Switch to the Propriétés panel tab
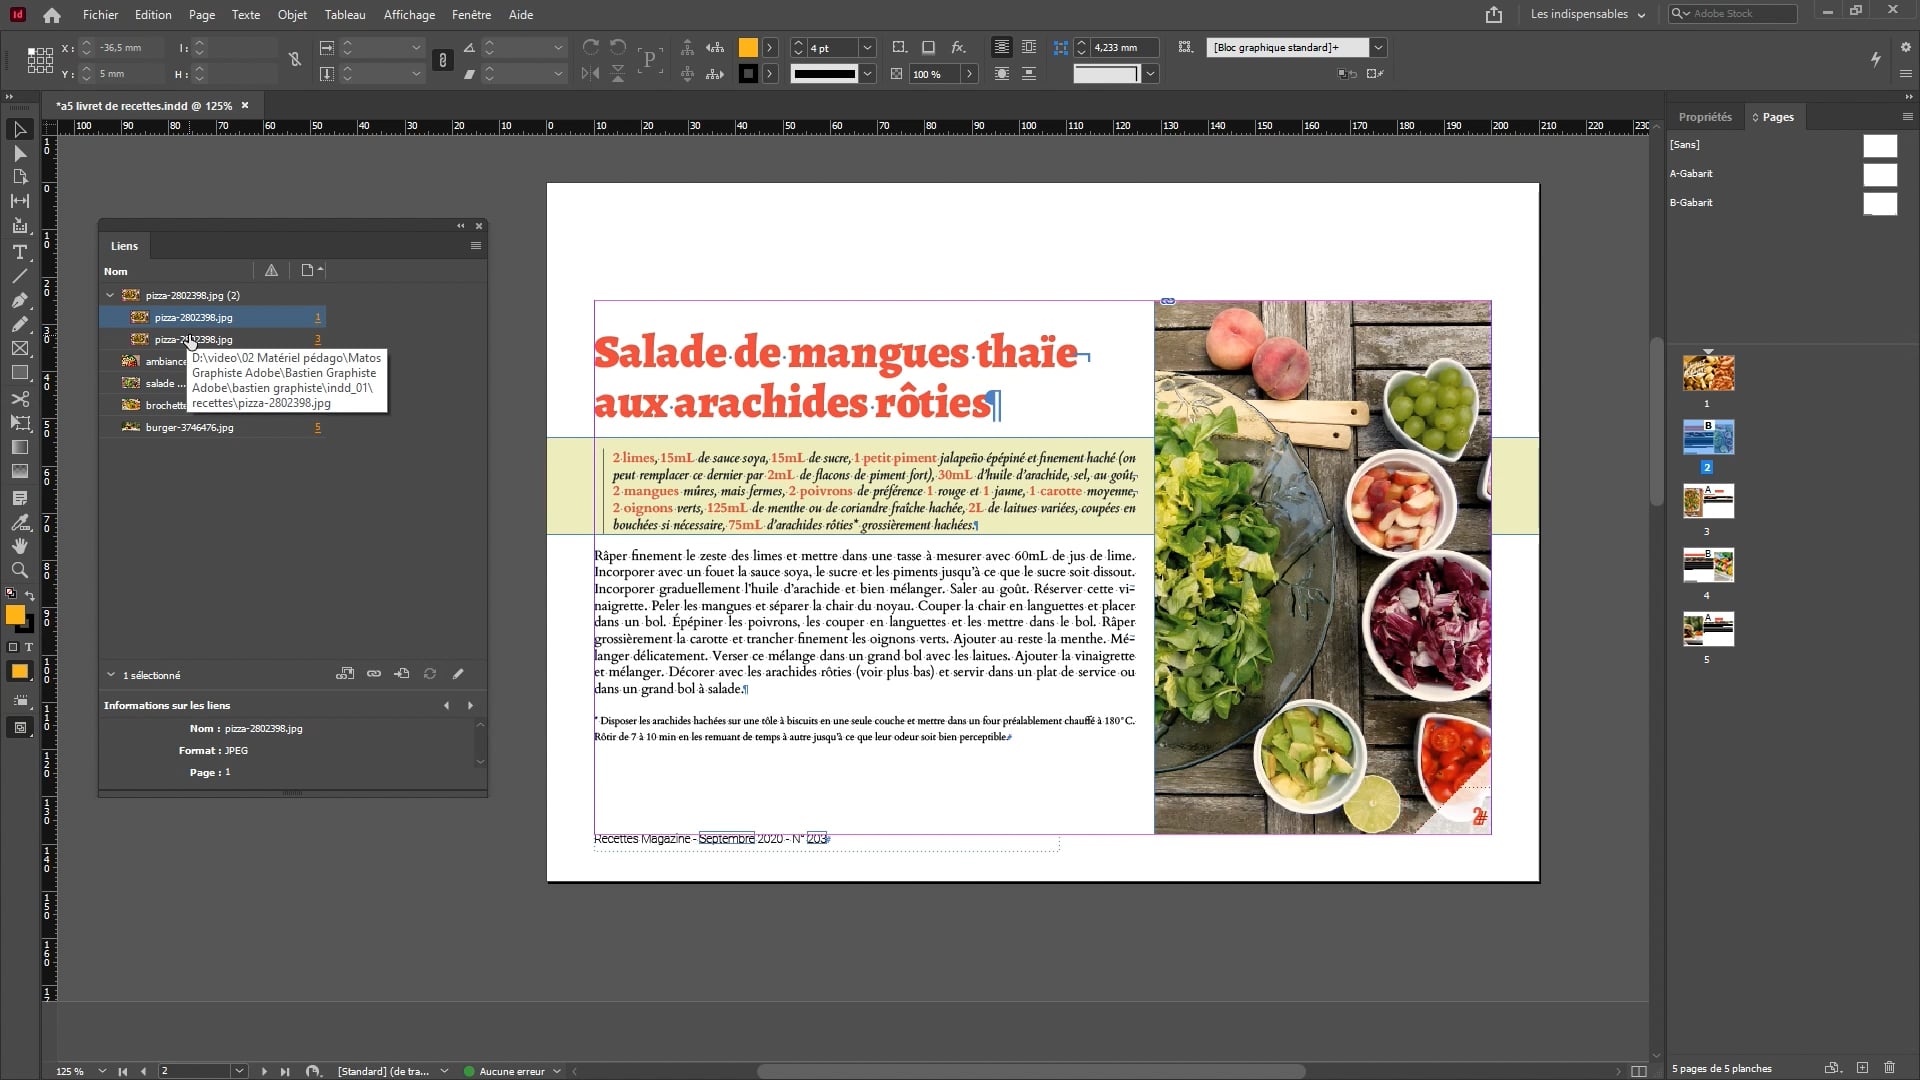The height and width of the screenshot is (1080, 1920). pos(1704,117)
